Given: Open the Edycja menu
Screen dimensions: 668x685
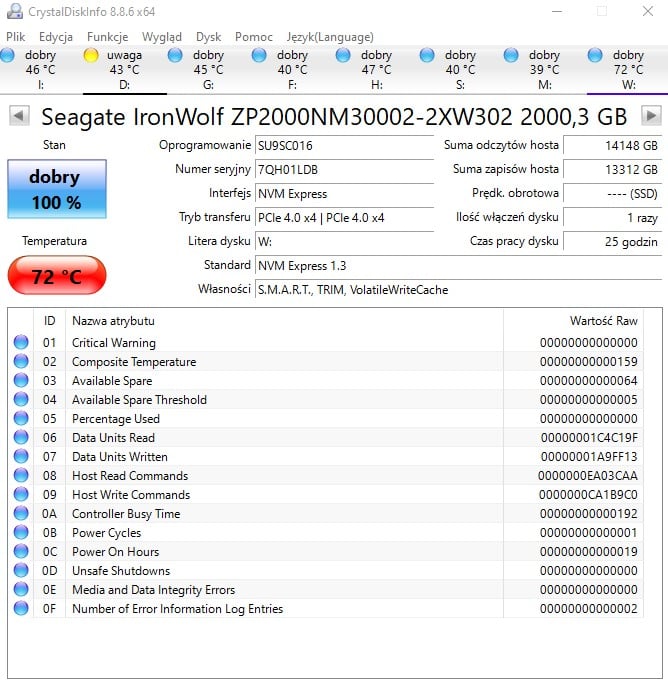Looking at the screenshot, I should [56, 37].
